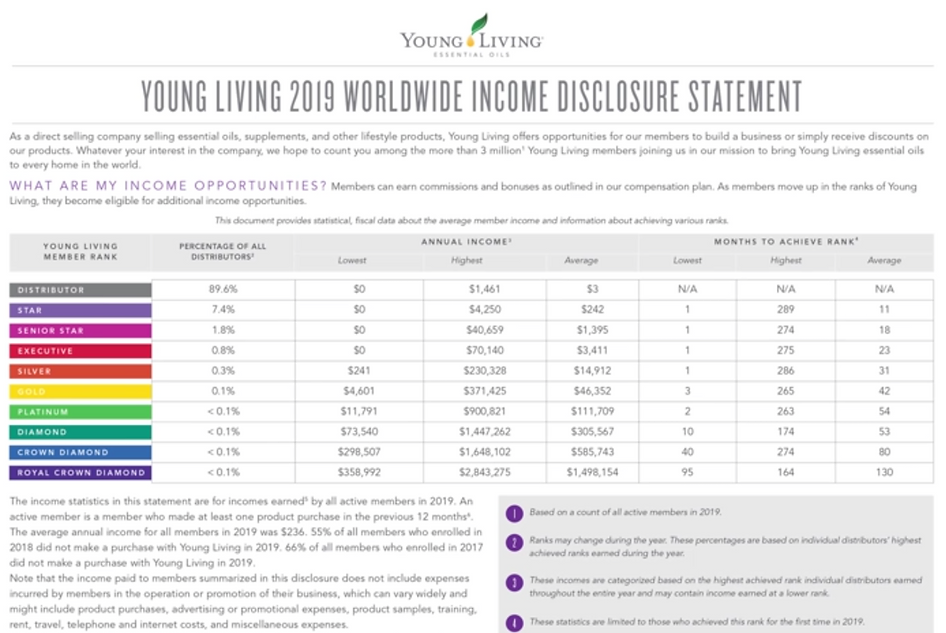Click the Young Living leaf logo
946x633 pixels.
pos(472,36)
